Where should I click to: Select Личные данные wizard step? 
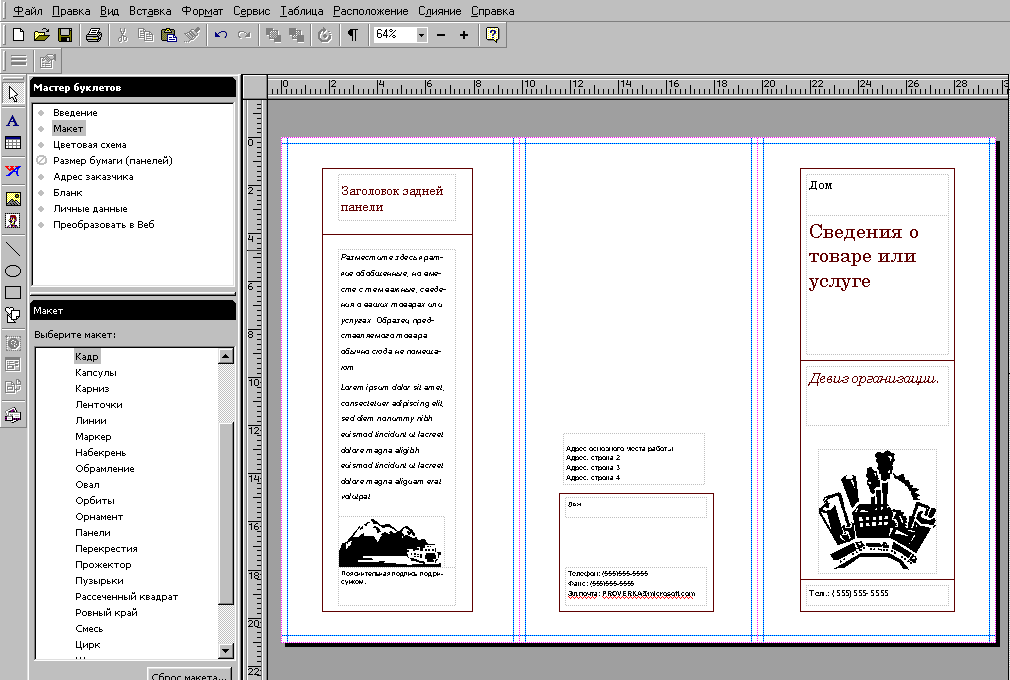[x=89, y=209]
